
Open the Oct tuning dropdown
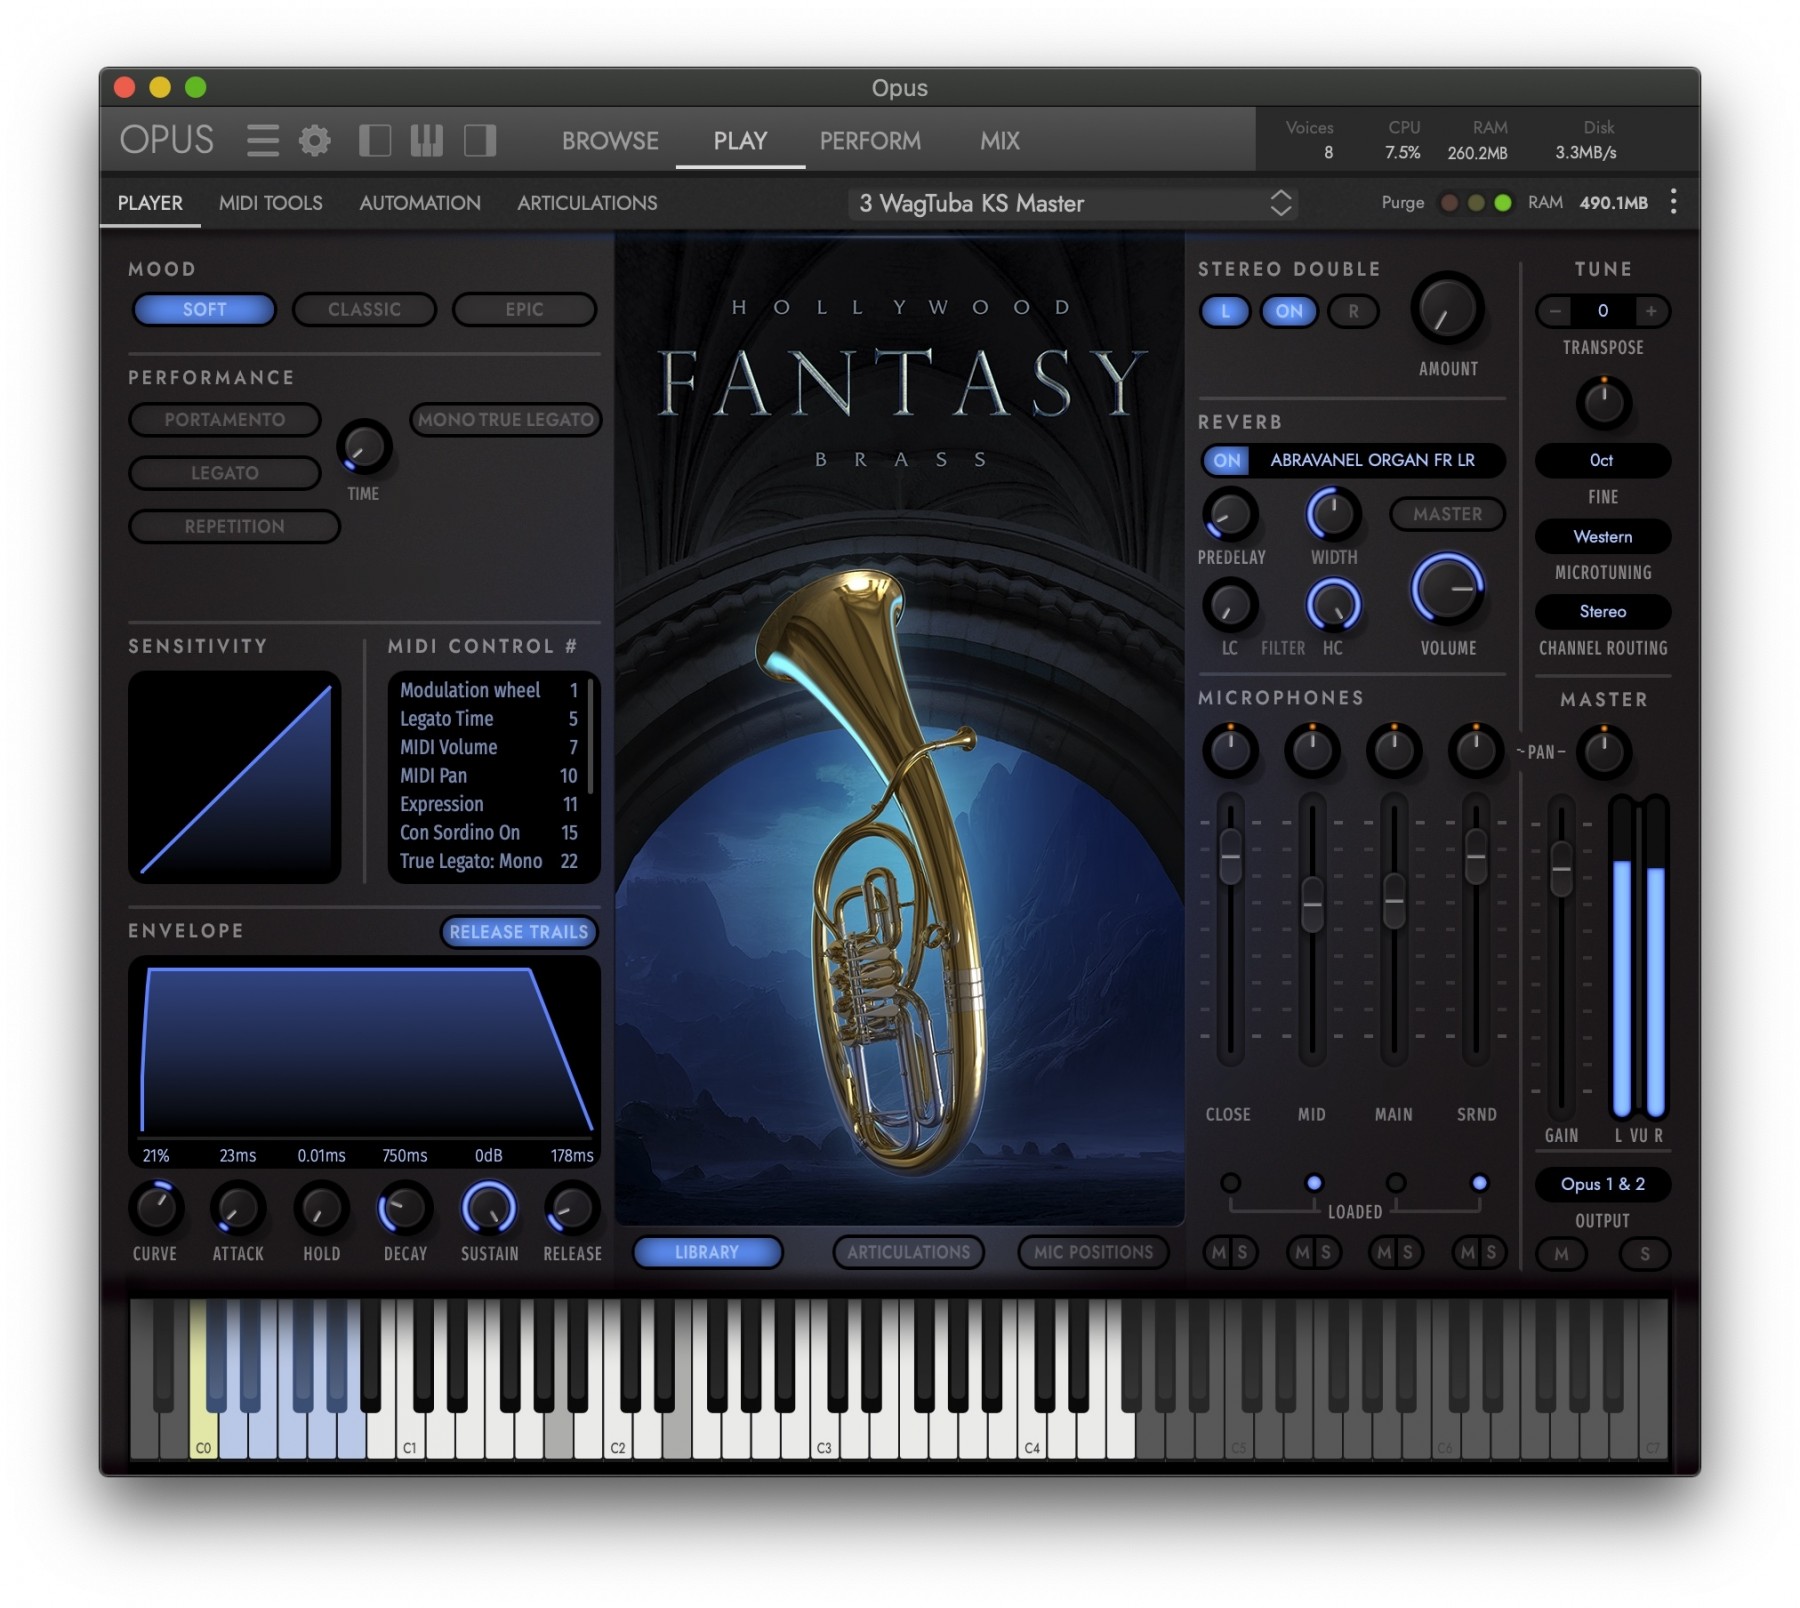click(x=1602, y=460)
